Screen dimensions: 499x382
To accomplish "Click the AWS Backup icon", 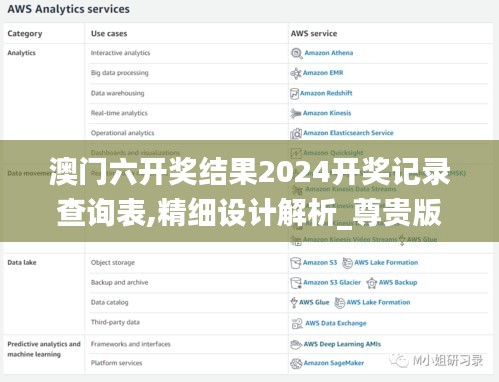I will tap(372, 283).
